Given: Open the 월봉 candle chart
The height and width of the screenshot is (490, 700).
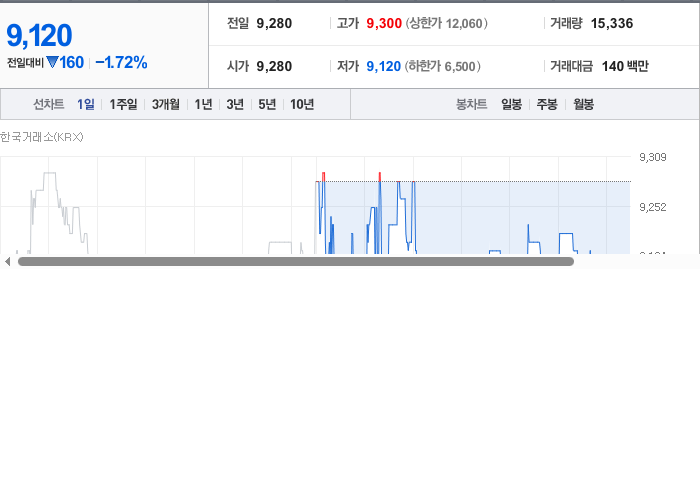Looking at the screenshot, I should pyautogui.click(x=583, y=104).
